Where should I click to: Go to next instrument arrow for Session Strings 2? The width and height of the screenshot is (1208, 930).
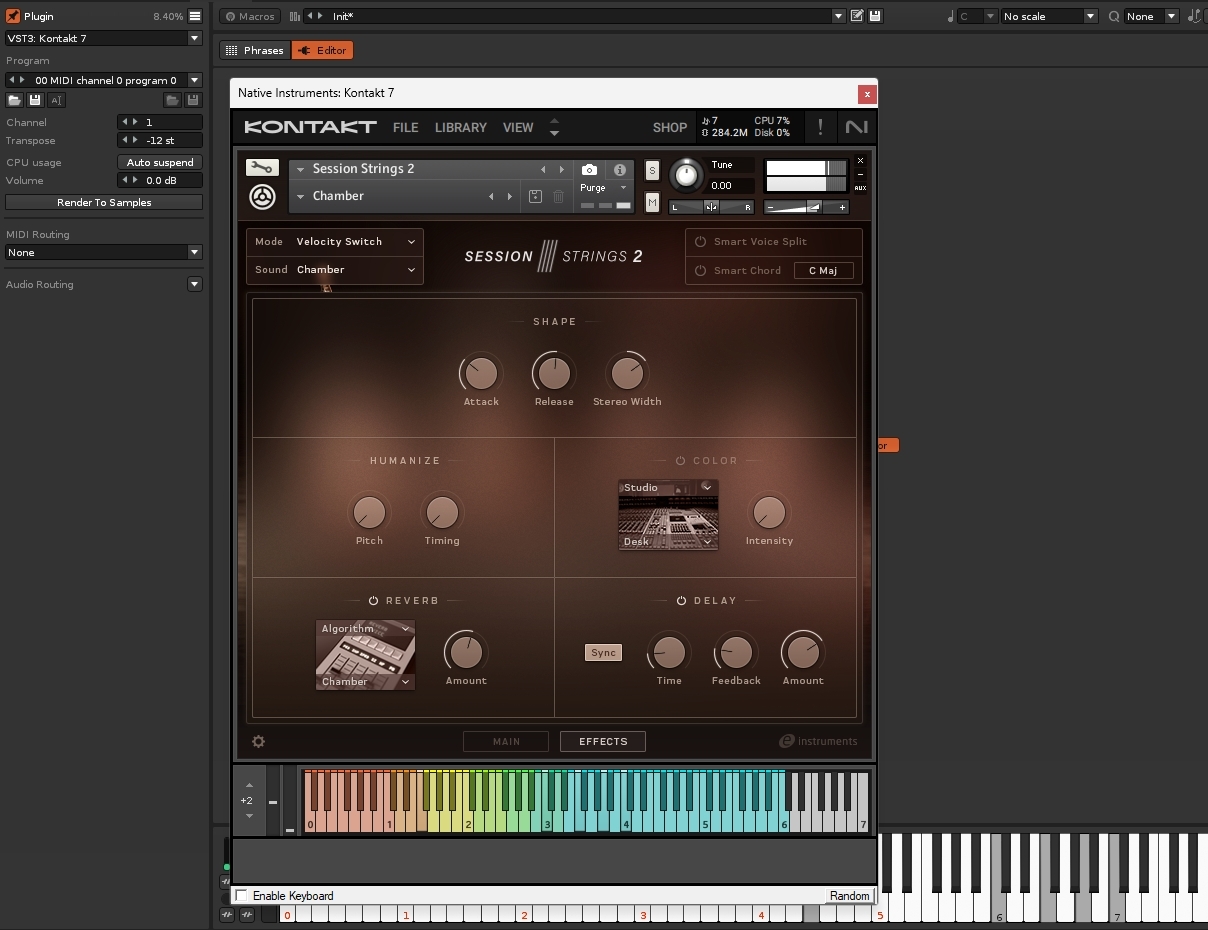click(561, 170)
